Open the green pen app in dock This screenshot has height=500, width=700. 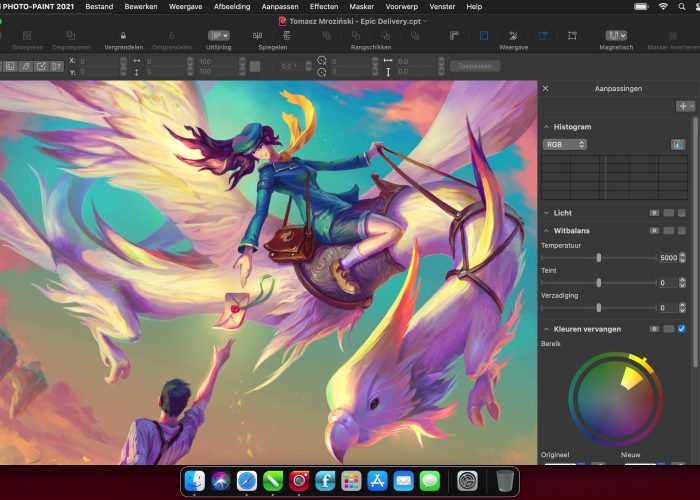pos(273,481)
